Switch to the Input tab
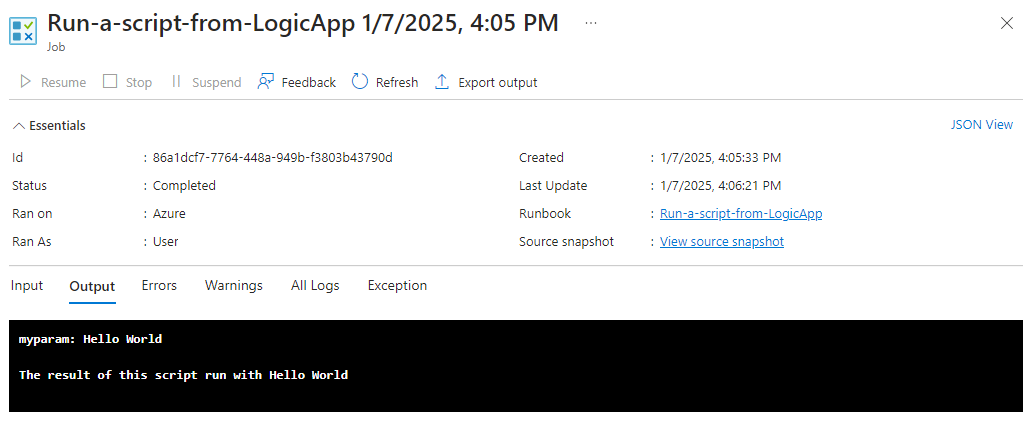The image size is (1034, 424). click(x=27, y=286)
